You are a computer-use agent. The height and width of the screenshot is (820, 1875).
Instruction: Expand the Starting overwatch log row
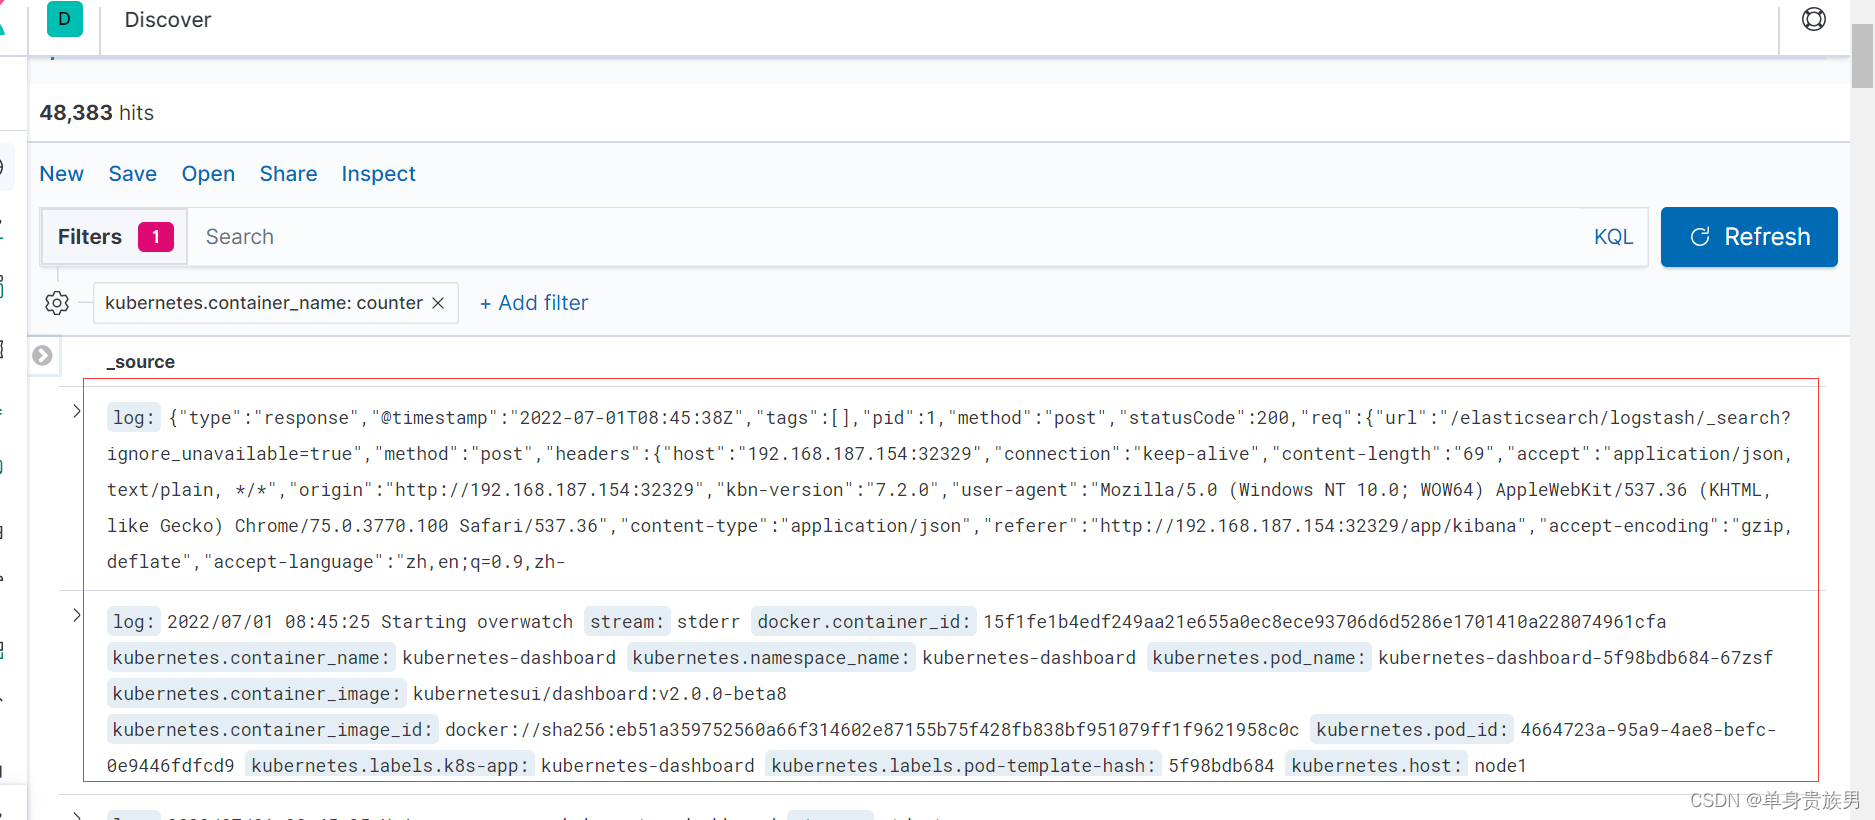[x=77, y=615]
